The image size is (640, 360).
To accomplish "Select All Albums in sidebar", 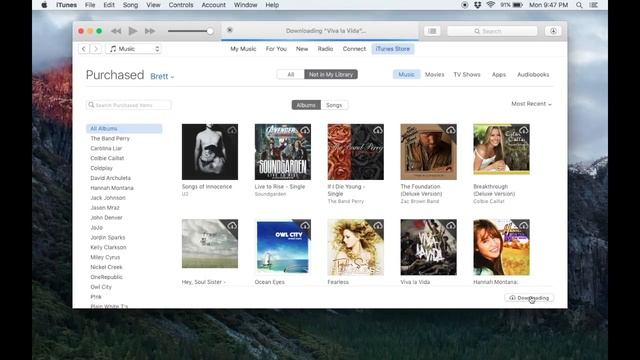I will click(124, 129).
